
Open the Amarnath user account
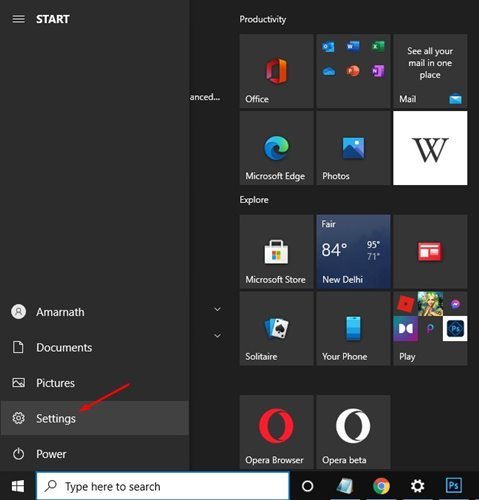(x=95, y=312)
